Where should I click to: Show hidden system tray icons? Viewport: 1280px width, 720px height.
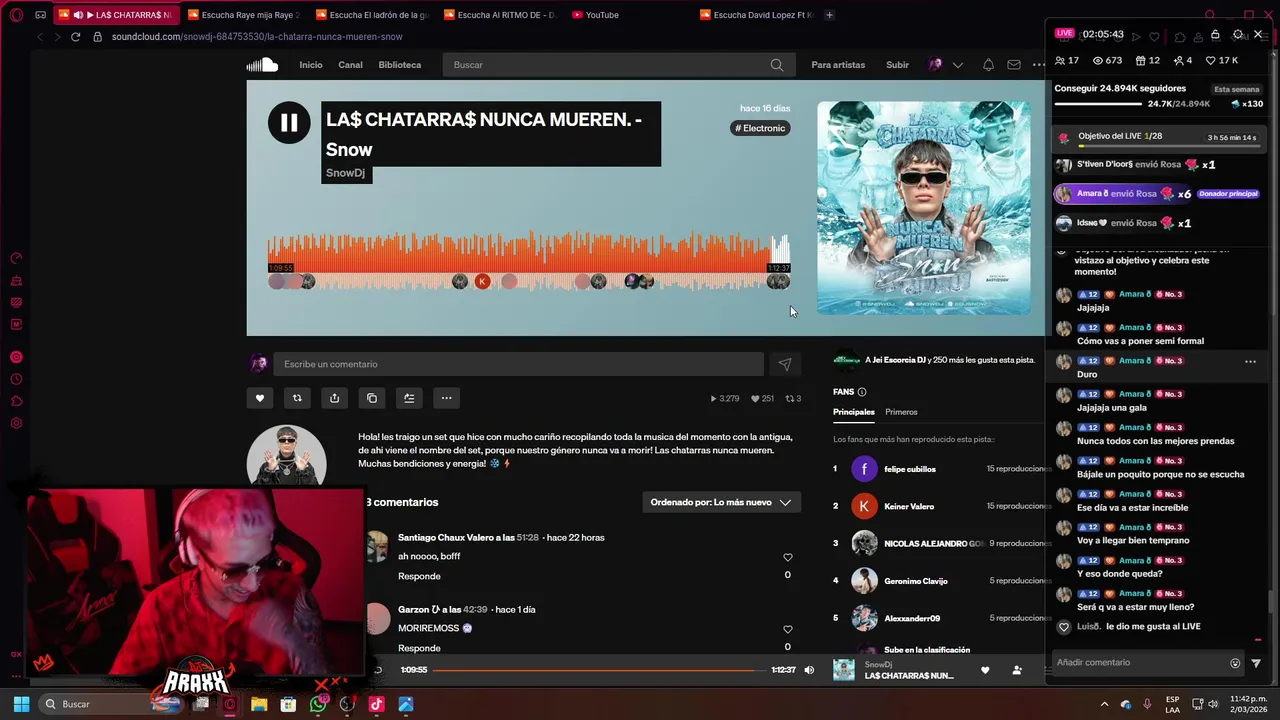tap(1104, 704)
